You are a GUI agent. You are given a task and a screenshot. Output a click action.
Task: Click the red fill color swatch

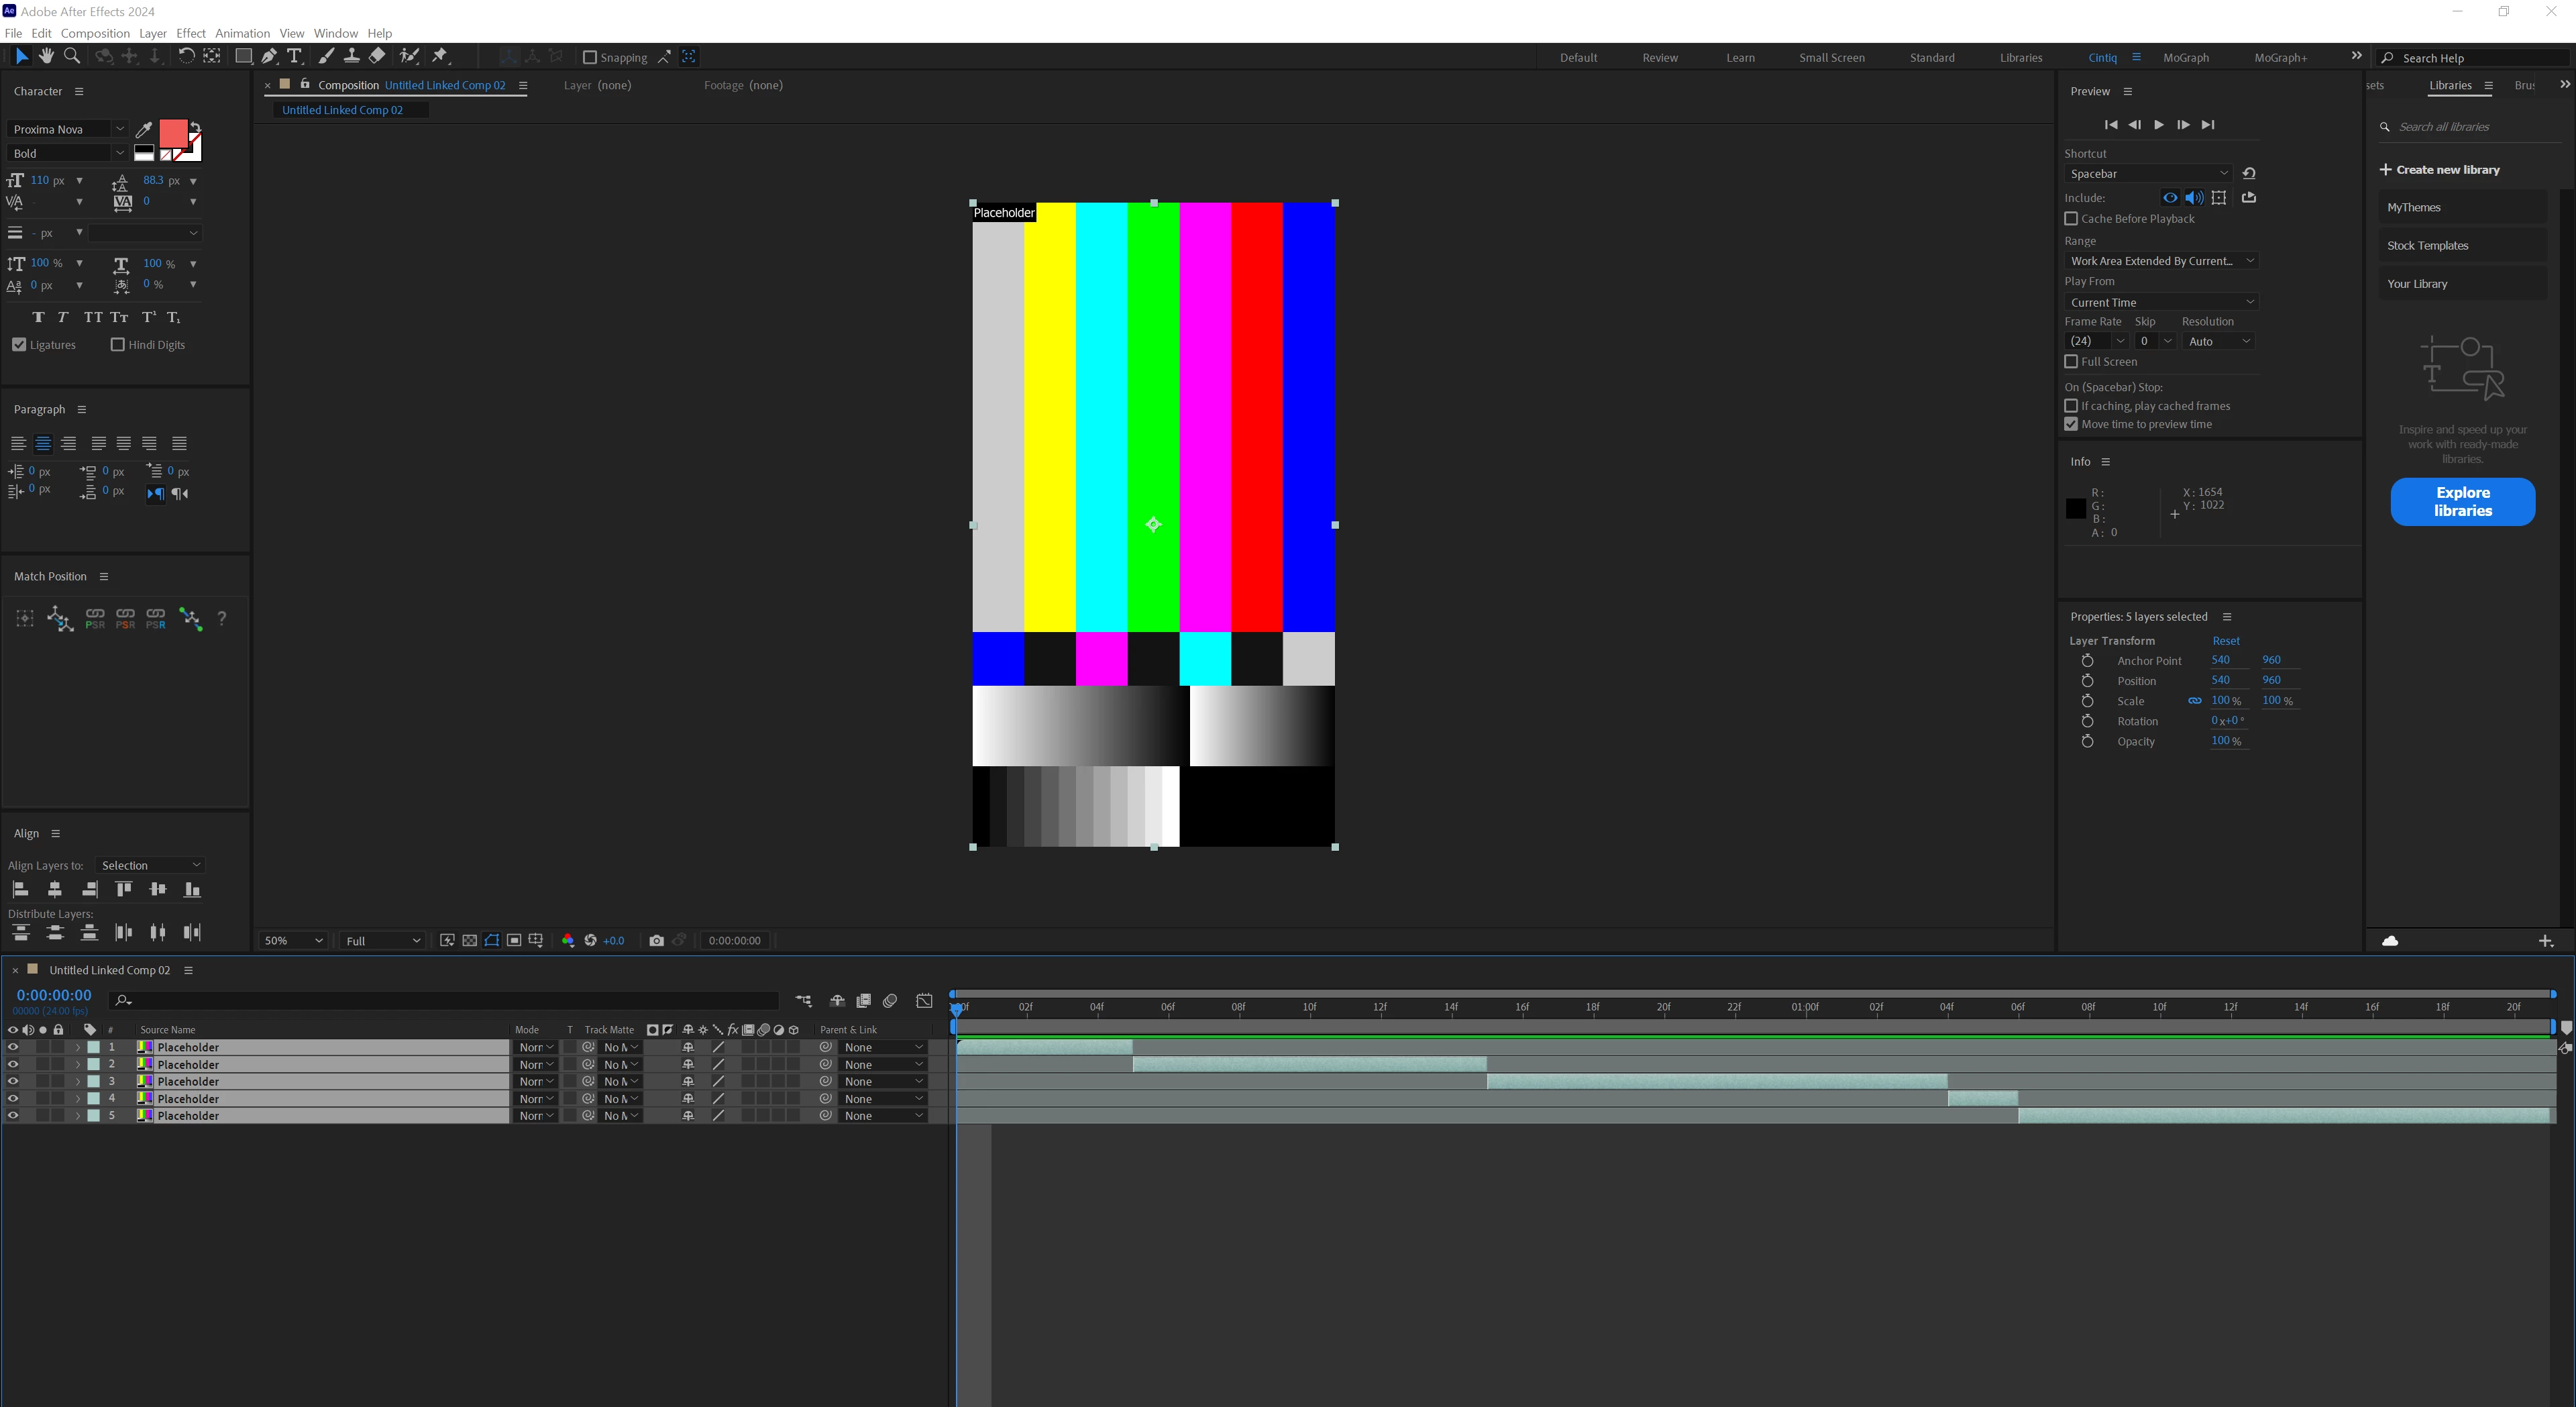click(x=173, y=133)
